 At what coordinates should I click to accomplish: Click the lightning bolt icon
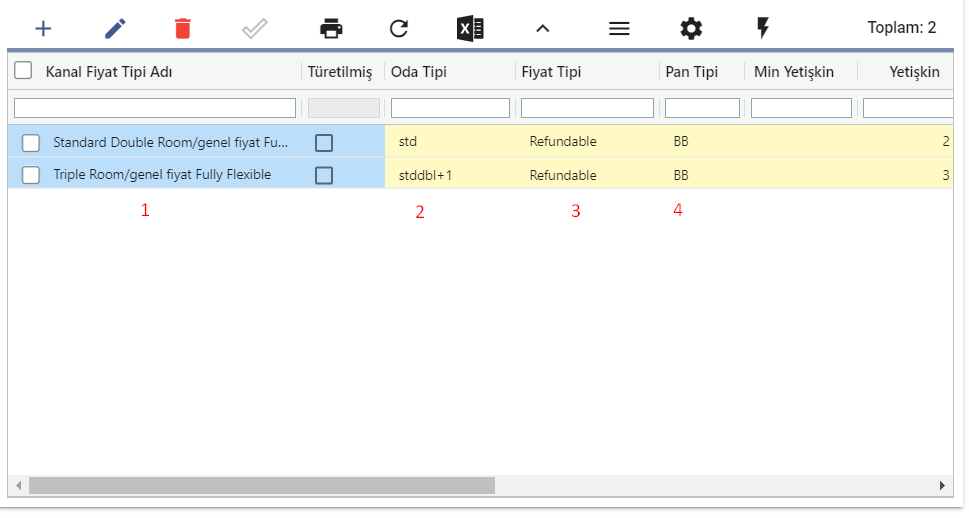[763, 28]
